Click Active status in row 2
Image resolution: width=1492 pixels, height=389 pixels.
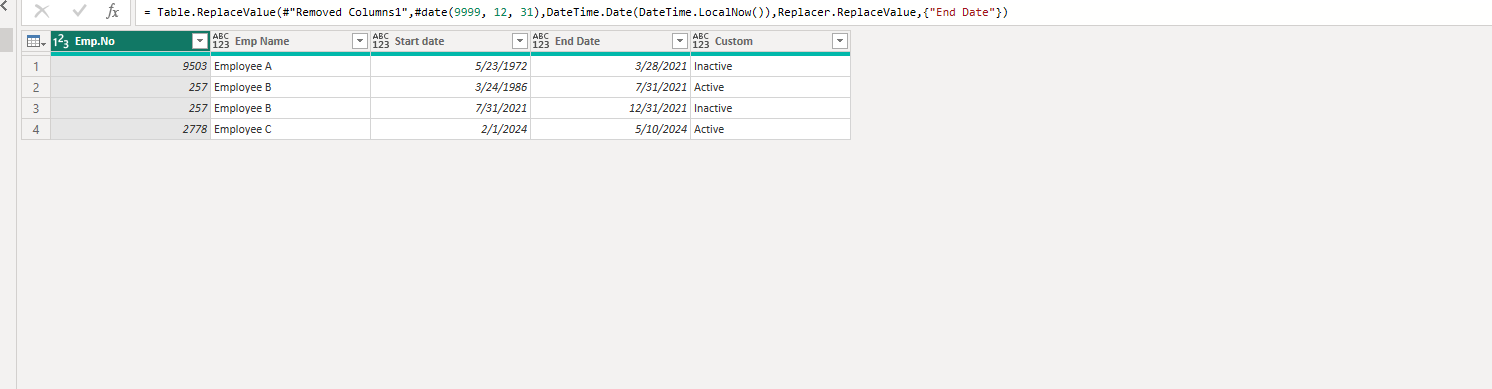771,87
